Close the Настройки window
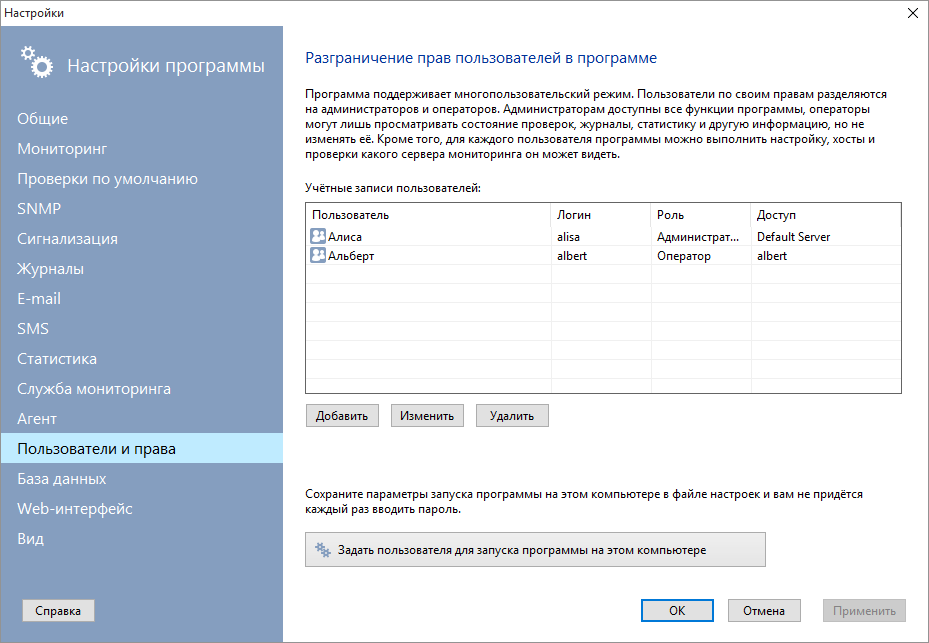929x643 pixels. point(912,13)
